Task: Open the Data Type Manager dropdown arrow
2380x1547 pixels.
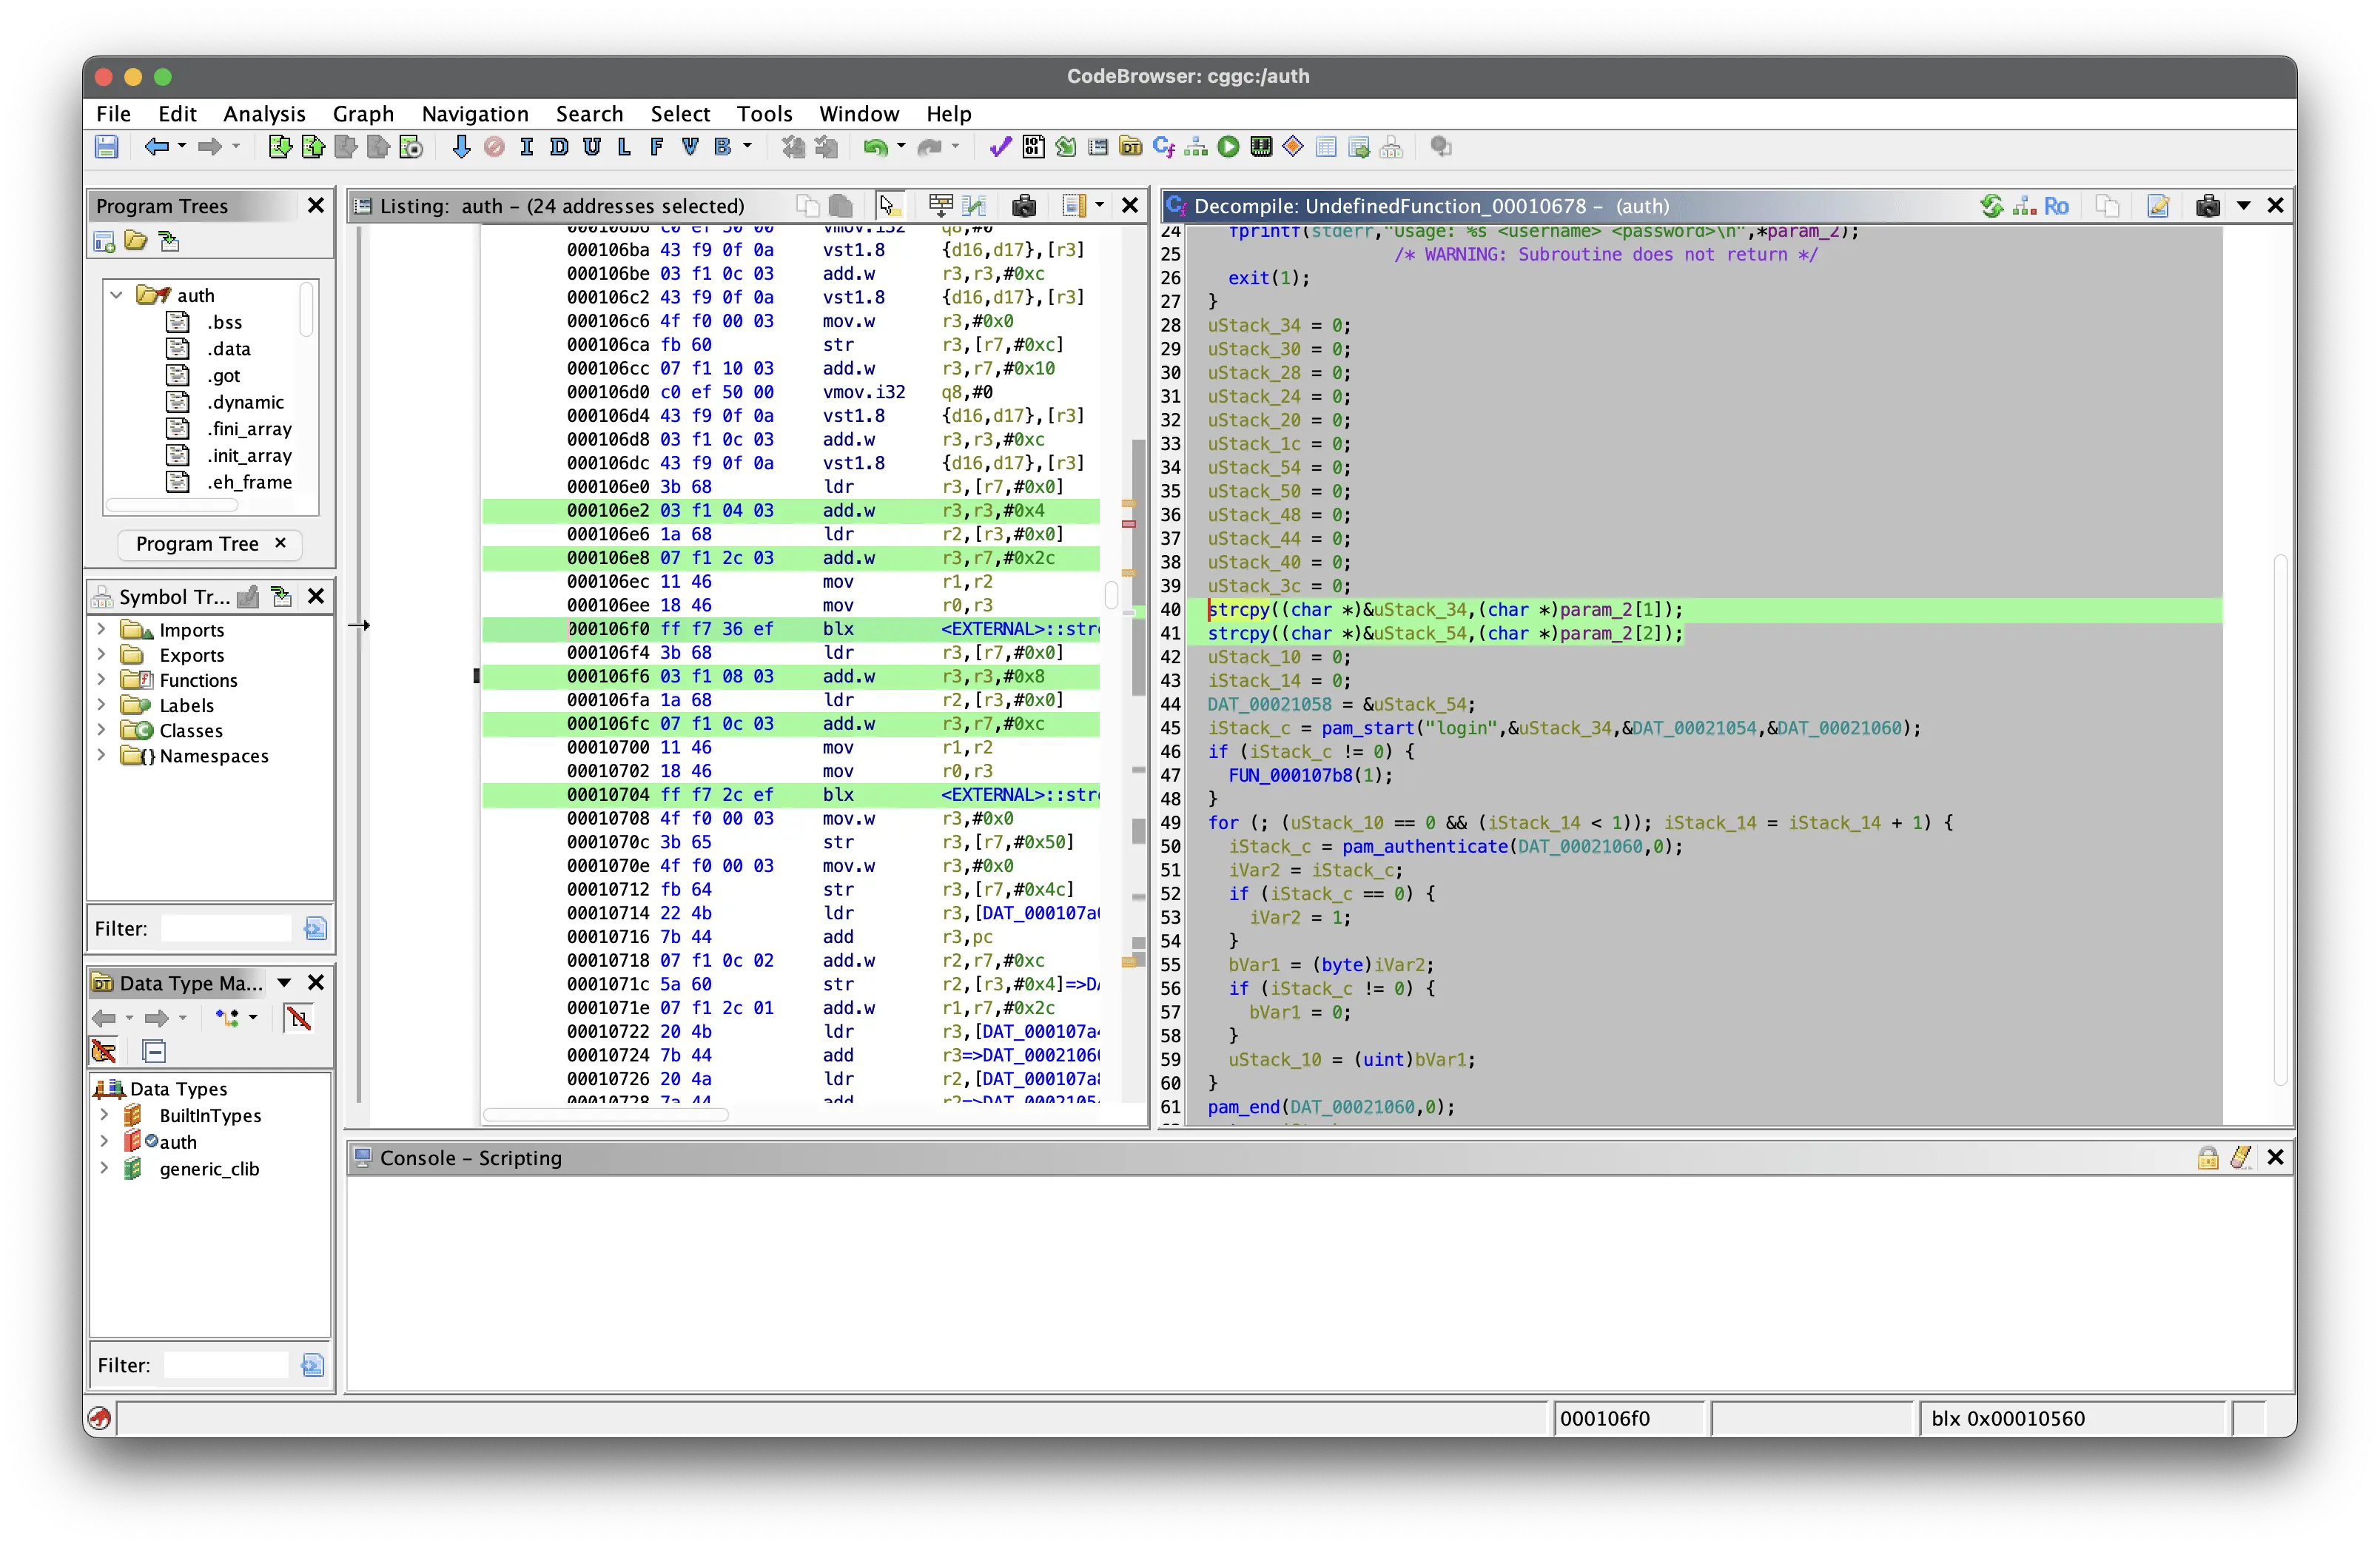Action: pos(284,982)
